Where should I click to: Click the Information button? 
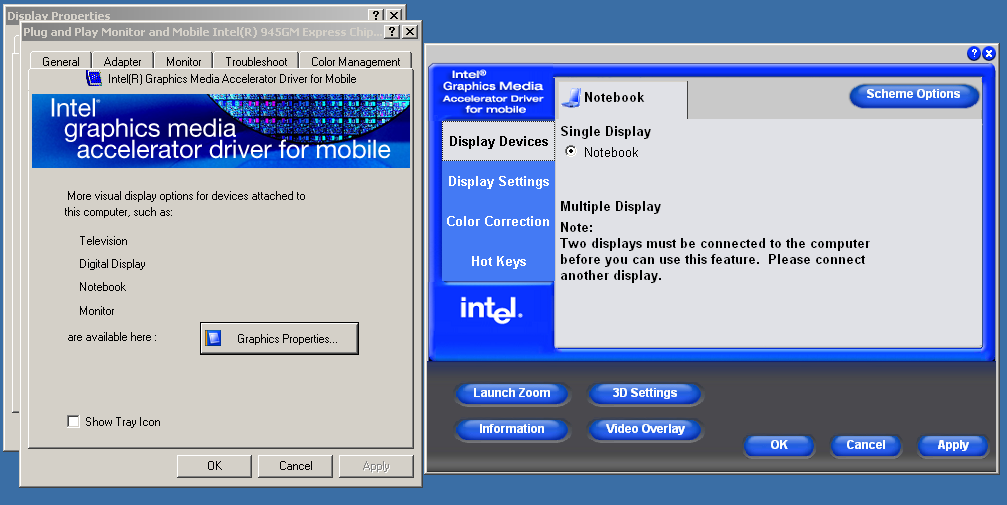tap(512, 429)
